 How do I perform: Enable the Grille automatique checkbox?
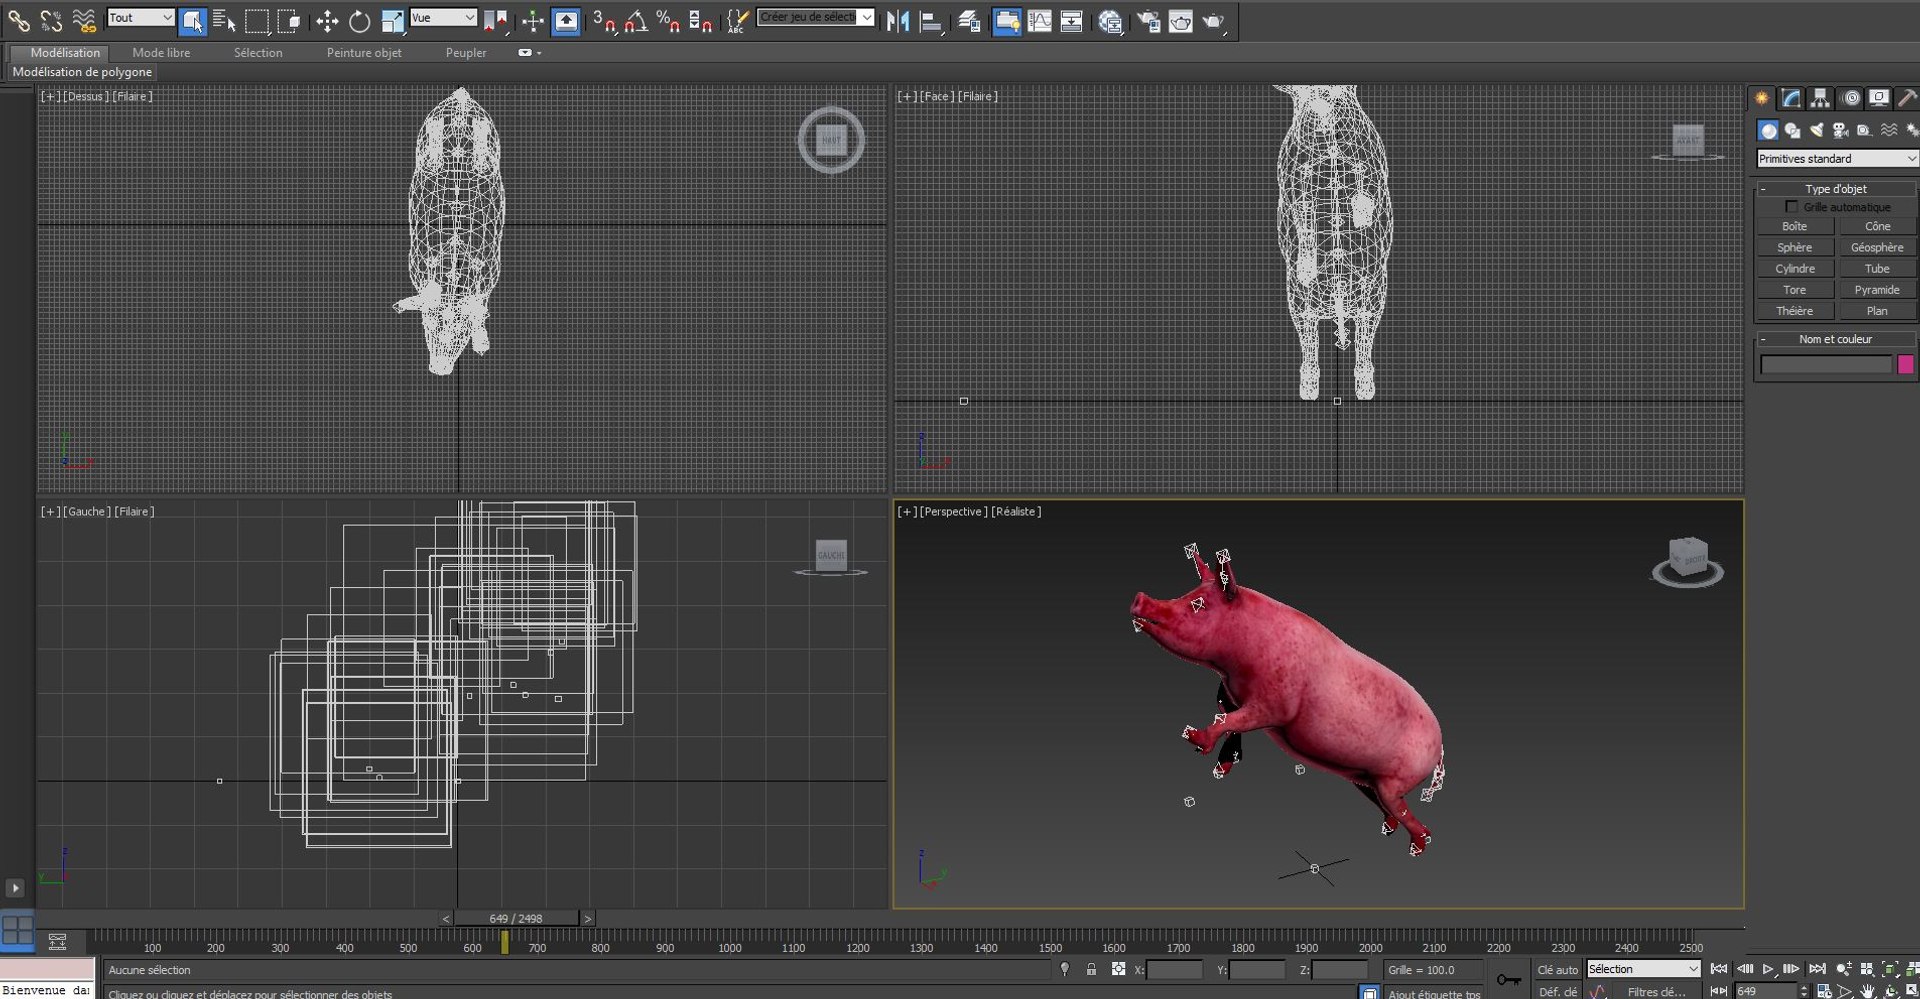[1791, 207]
